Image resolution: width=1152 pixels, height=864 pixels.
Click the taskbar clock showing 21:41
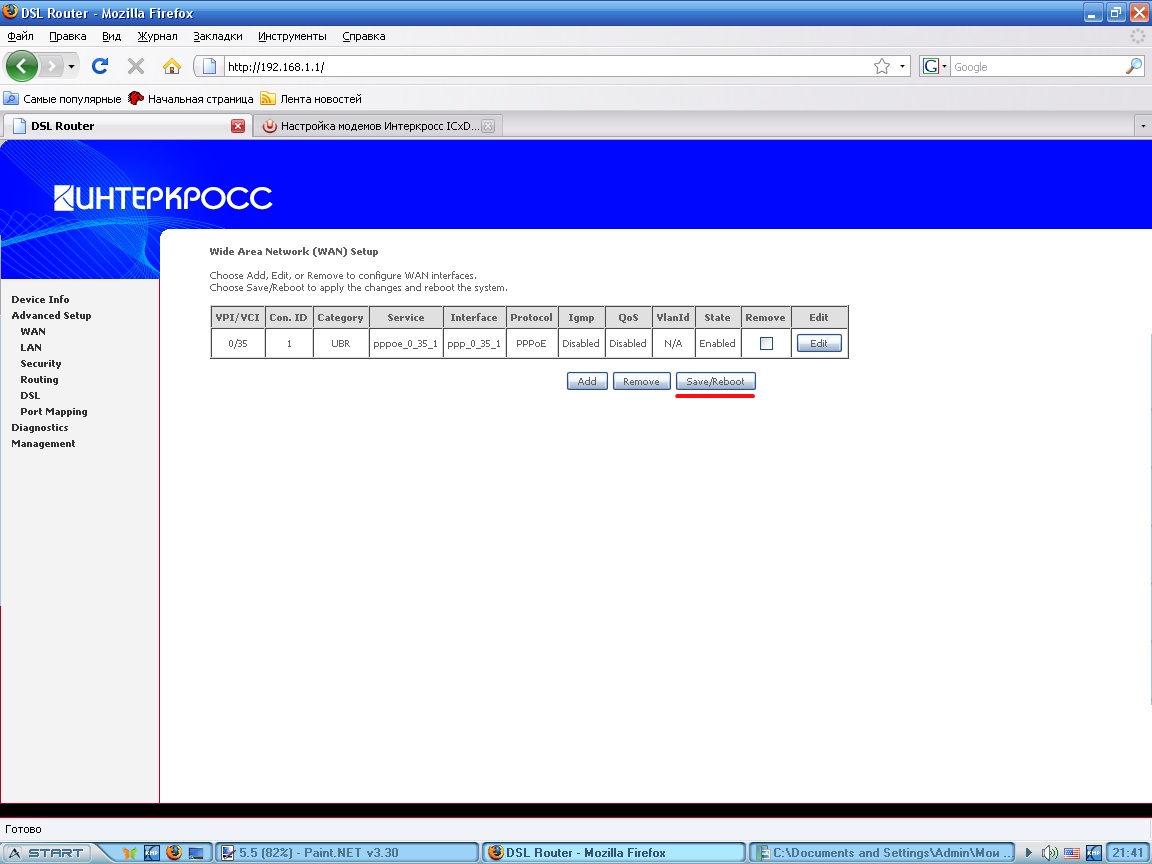1128,853
